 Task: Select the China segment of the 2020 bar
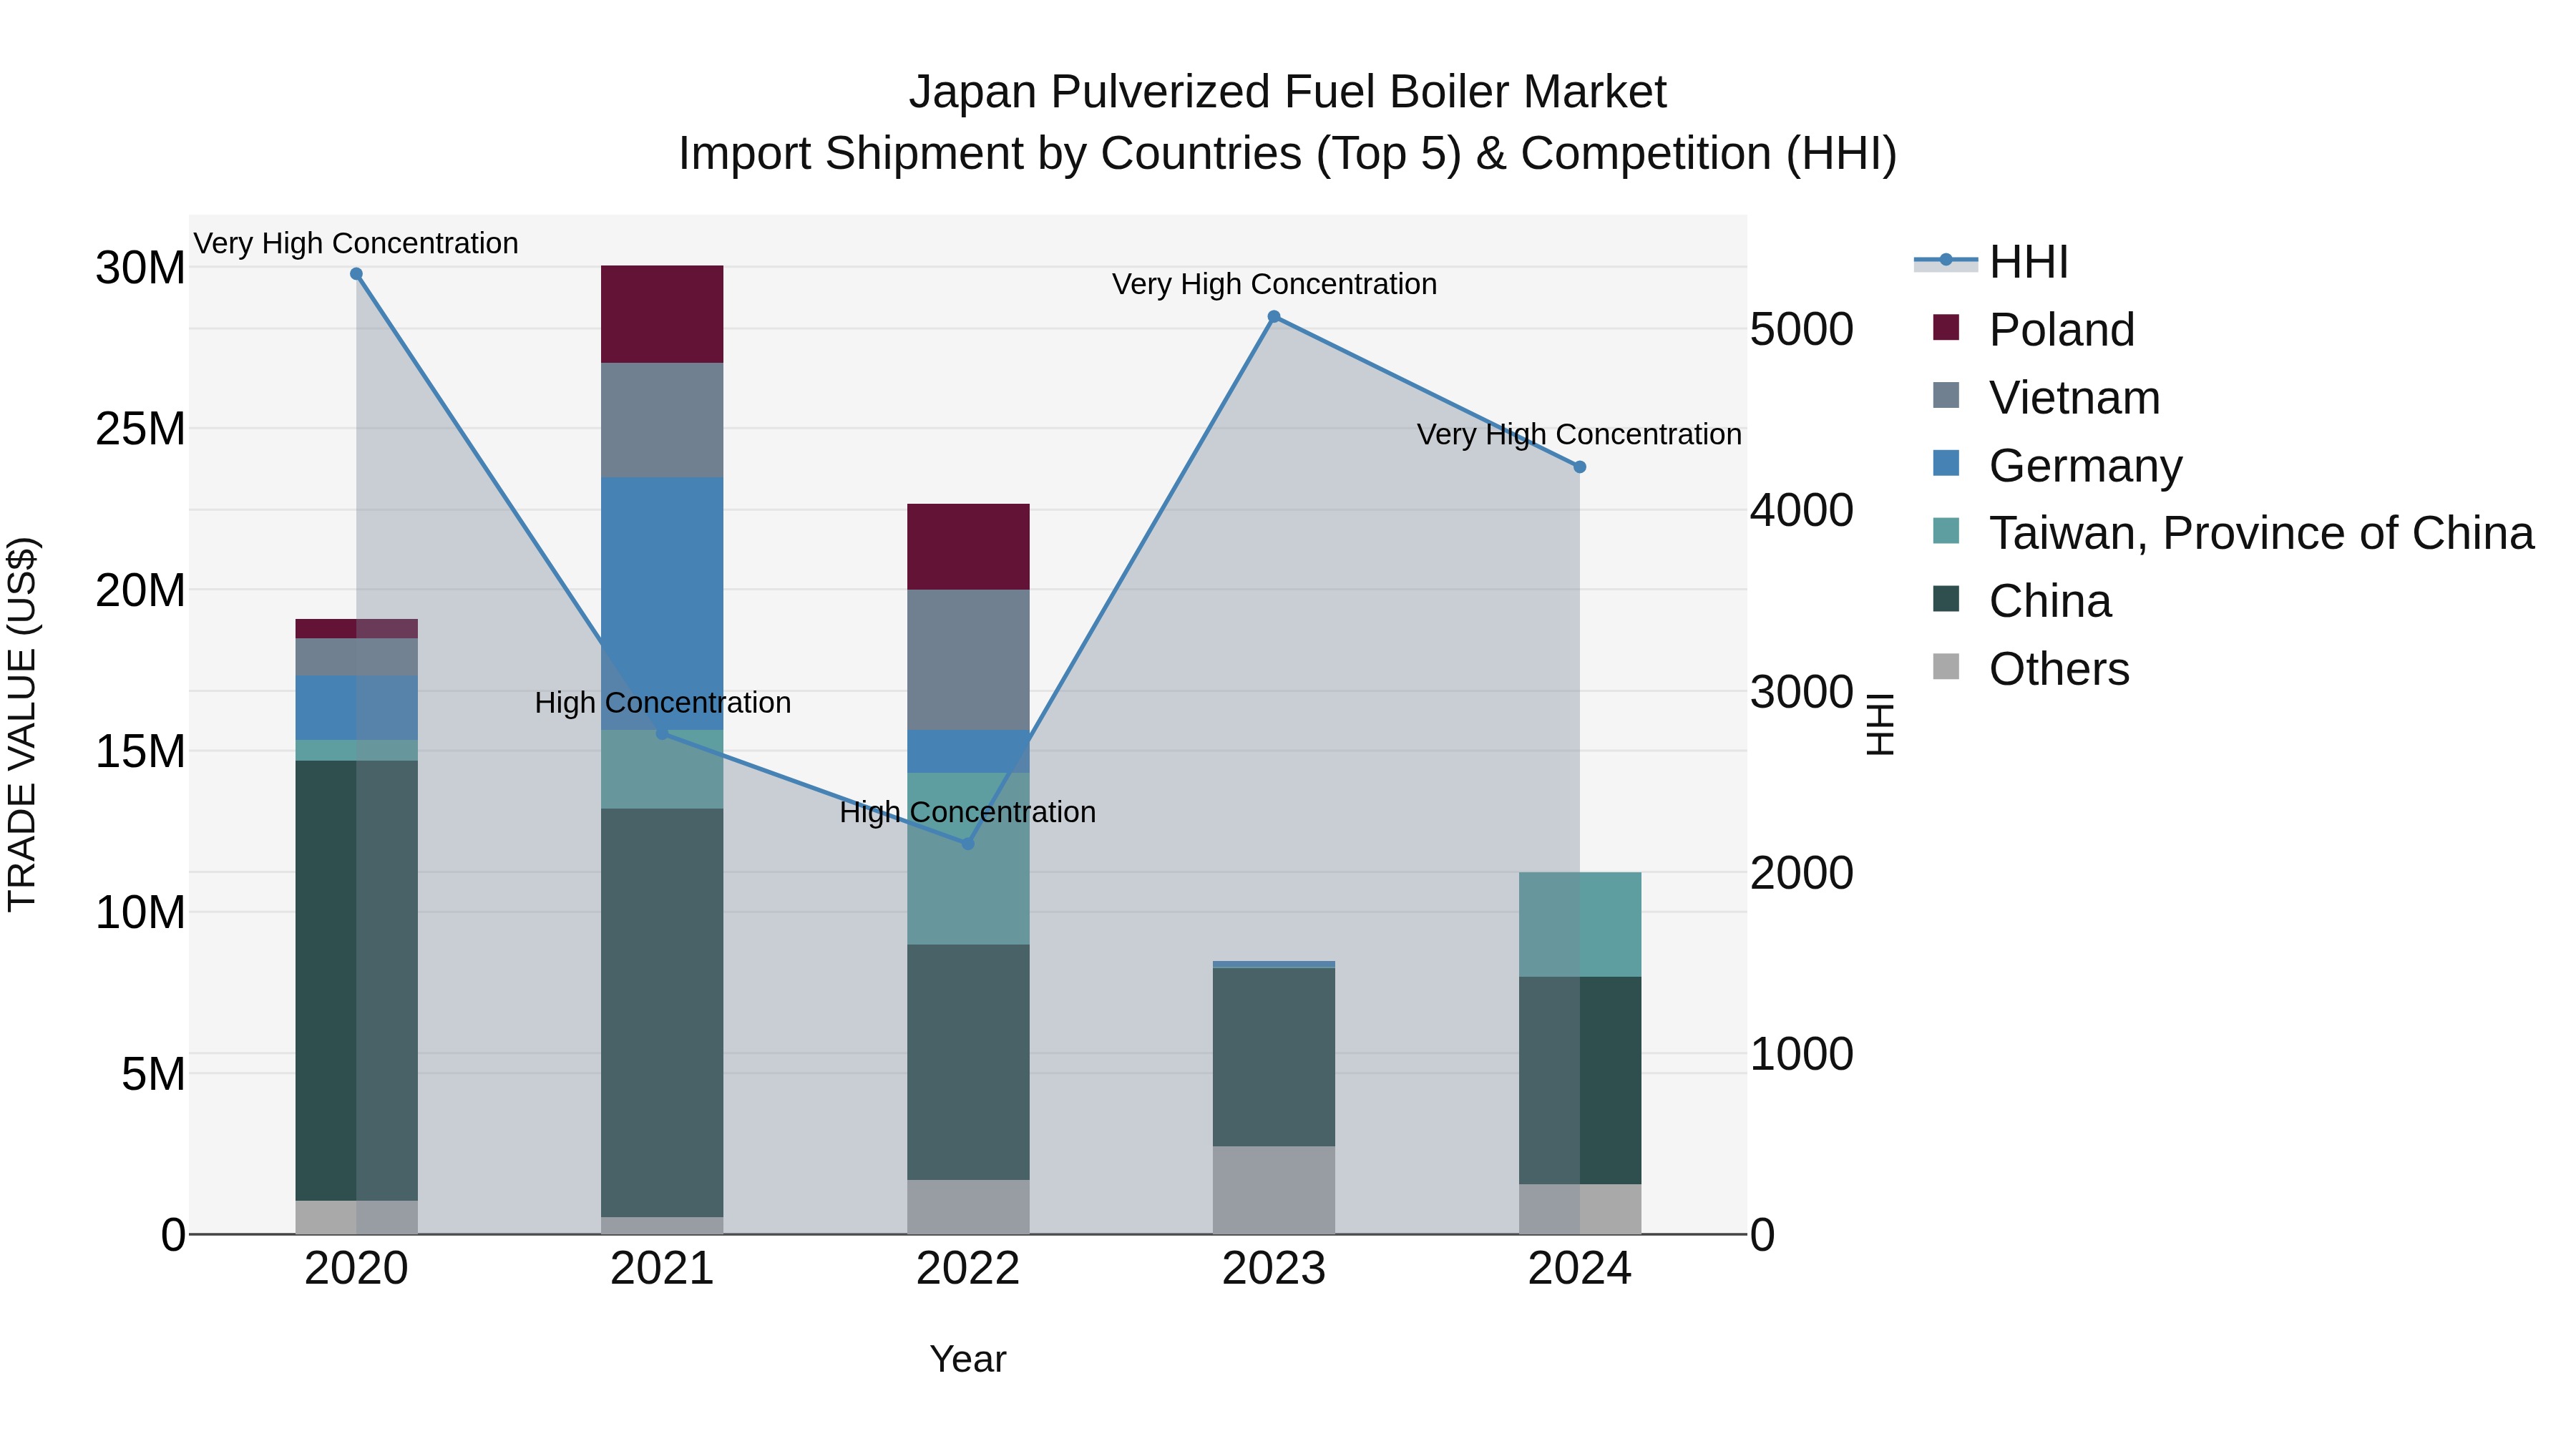pos(356,981)
